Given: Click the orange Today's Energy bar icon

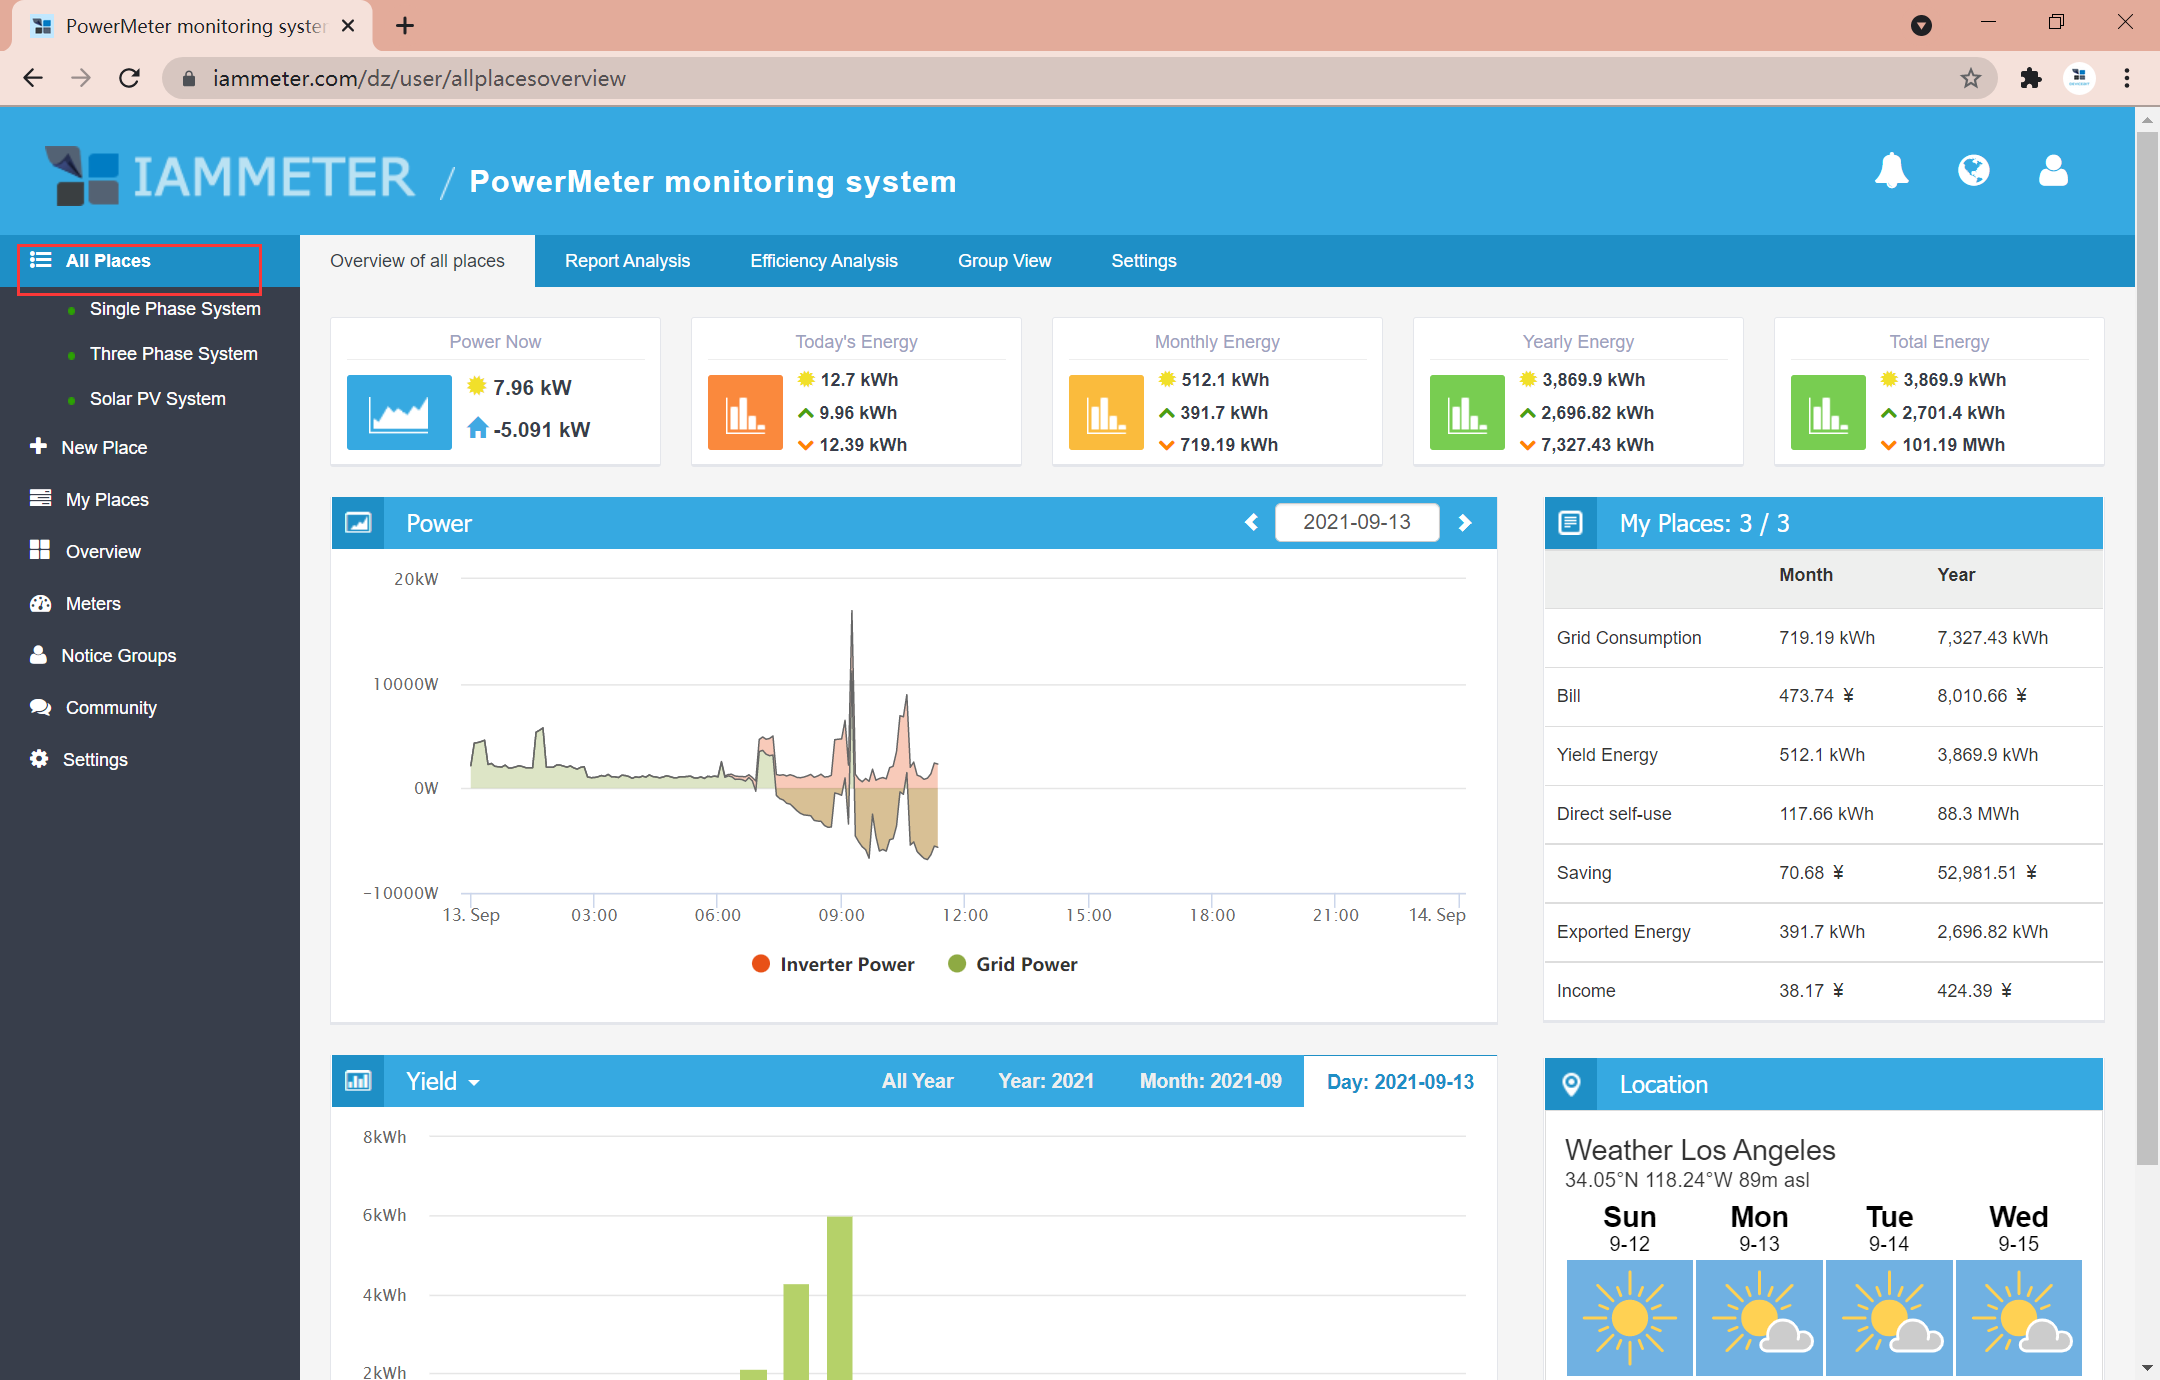Looking at the screenshot, I should [745, 412].
